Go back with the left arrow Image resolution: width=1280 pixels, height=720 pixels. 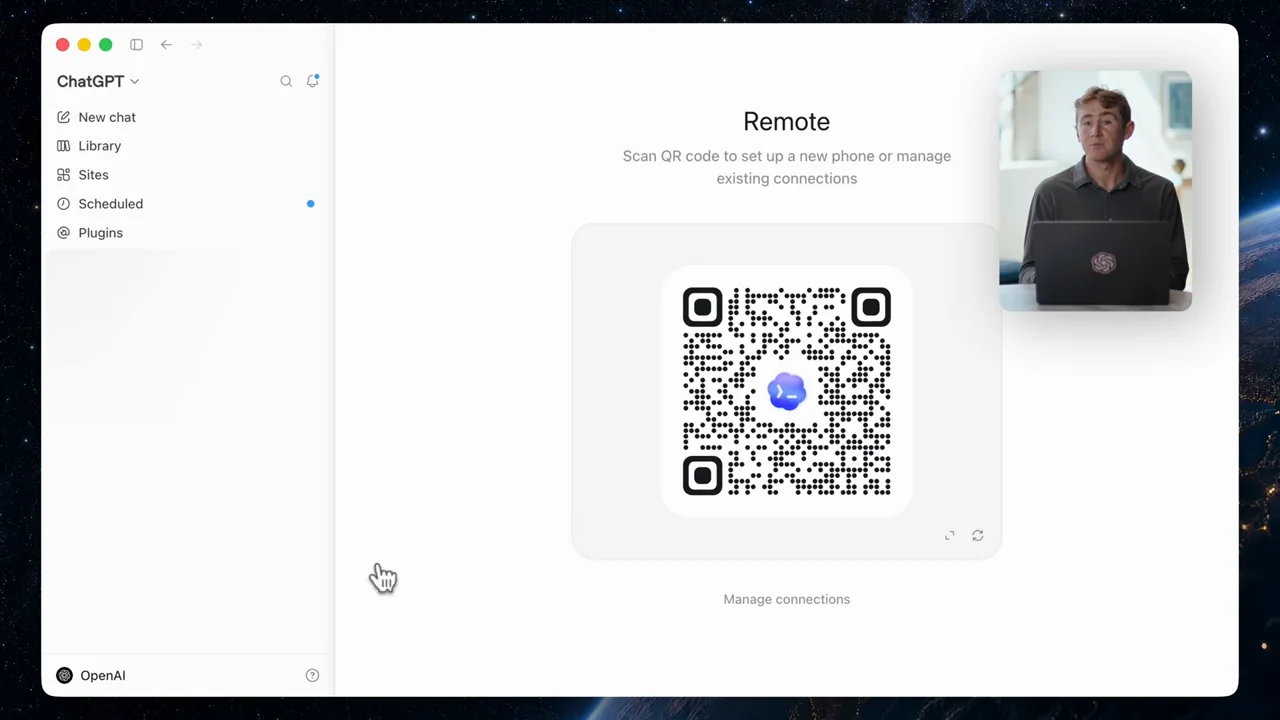(x=166, y=45)
